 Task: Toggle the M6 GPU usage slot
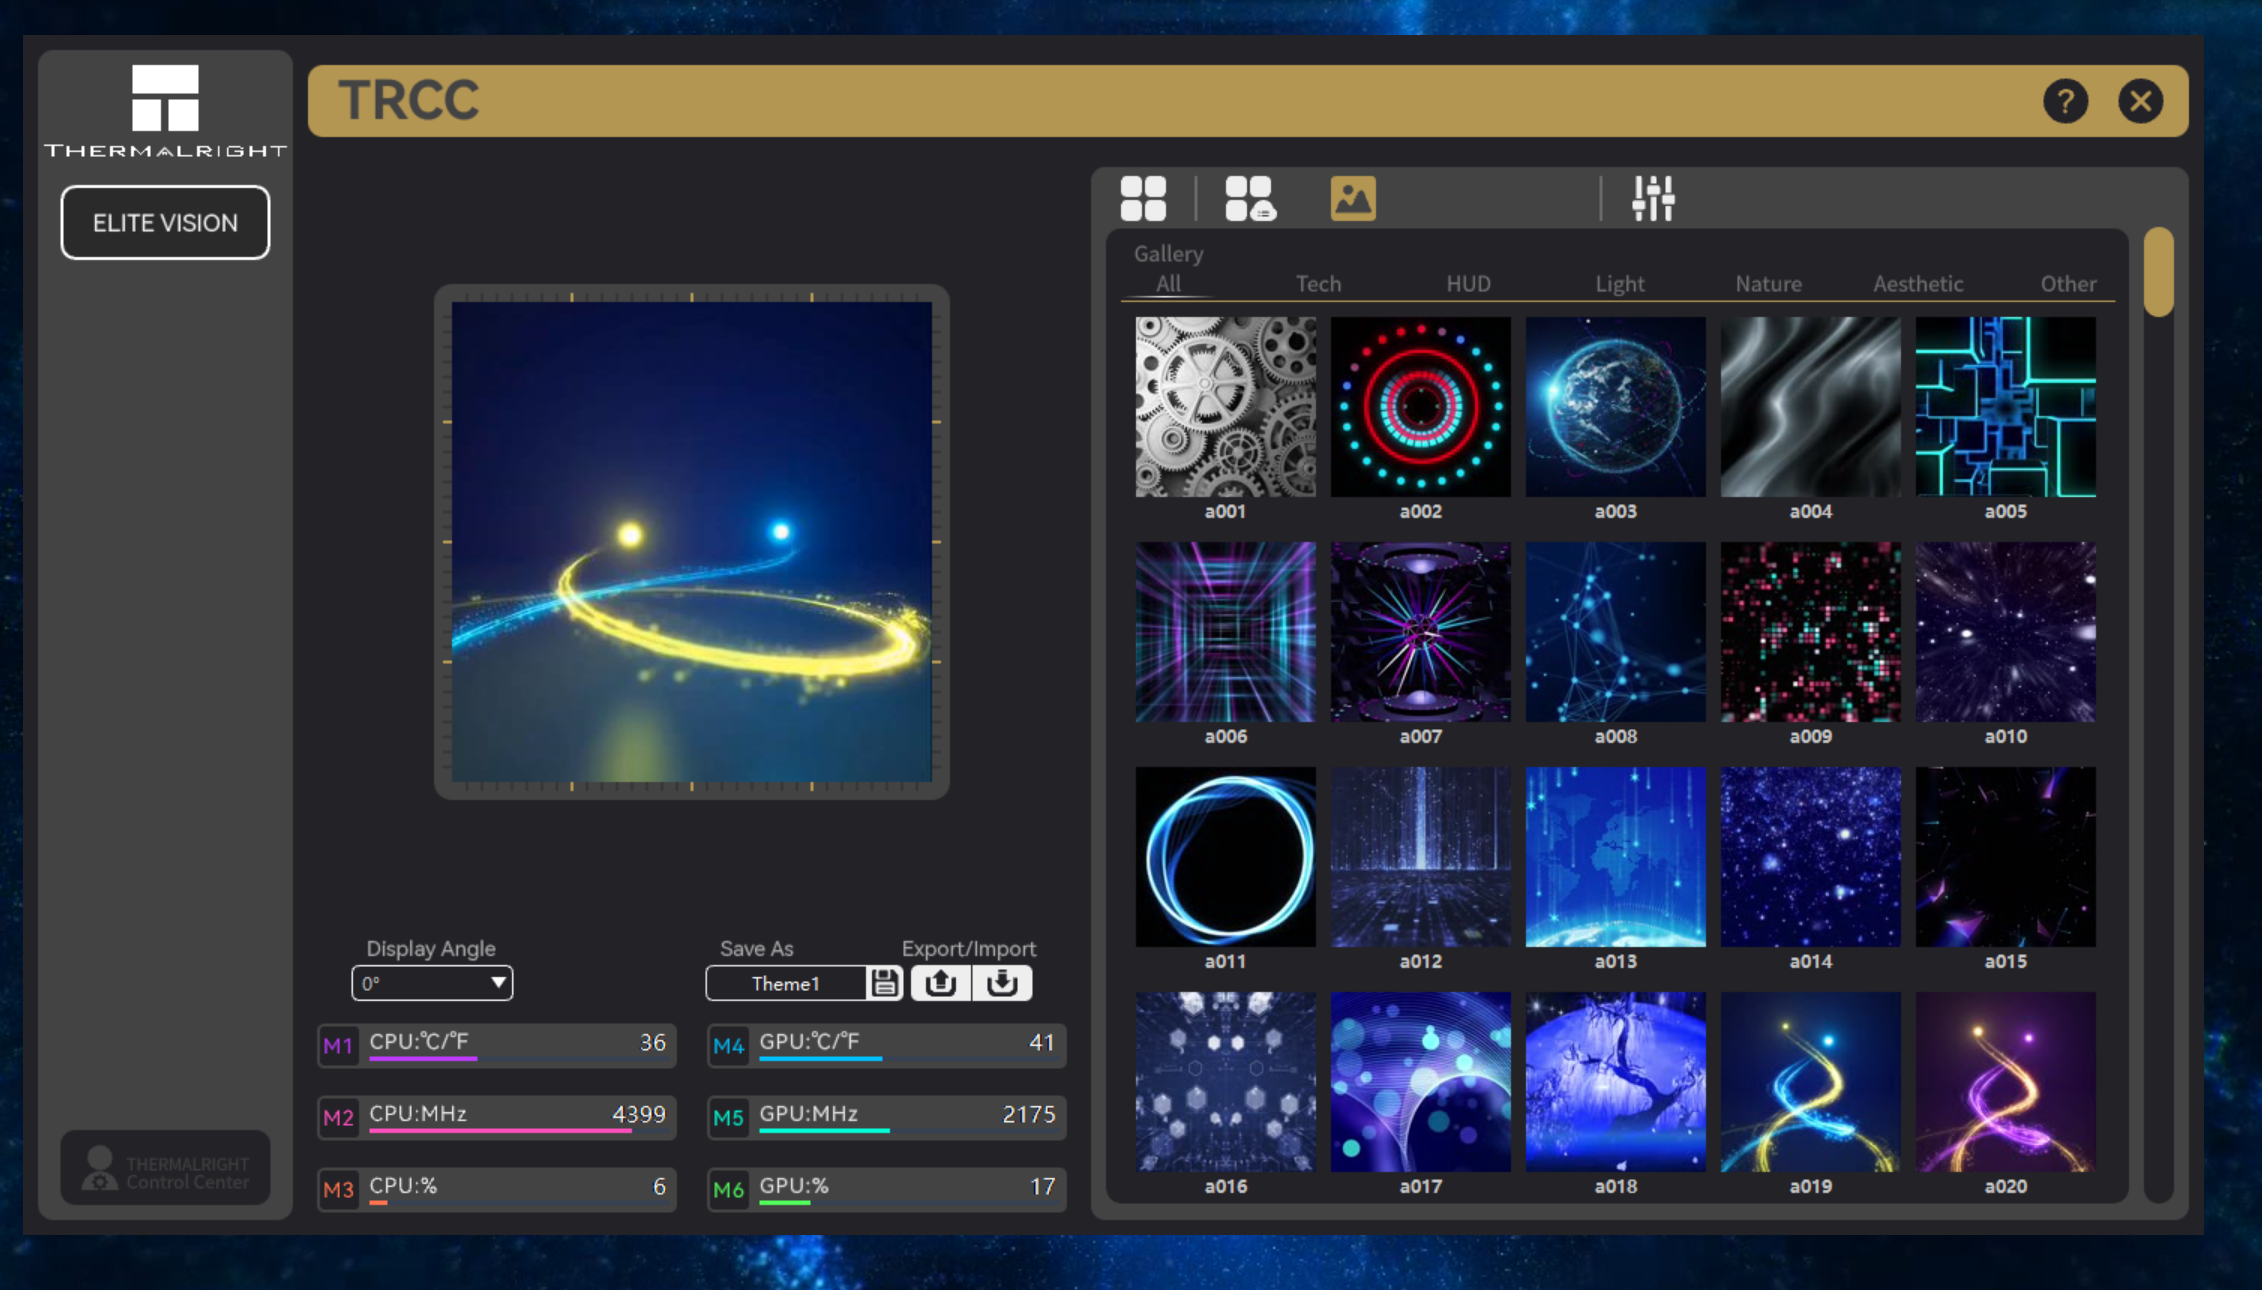point(728,1189)
